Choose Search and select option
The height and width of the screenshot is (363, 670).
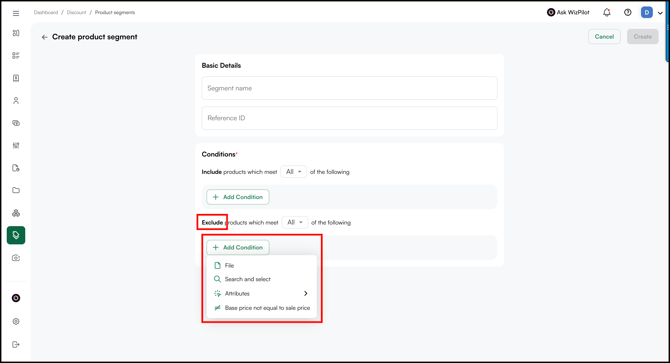coord(262,279)
